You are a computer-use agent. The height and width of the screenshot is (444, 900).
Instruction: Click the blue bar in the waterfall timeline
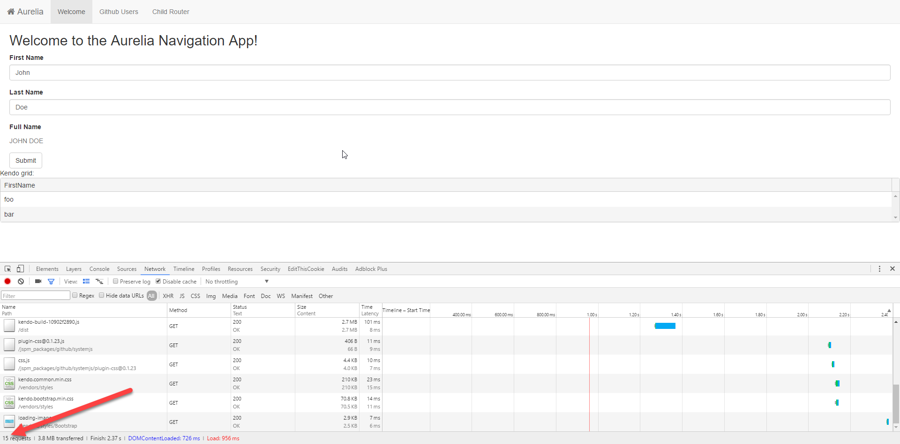(x=665, y=326)
